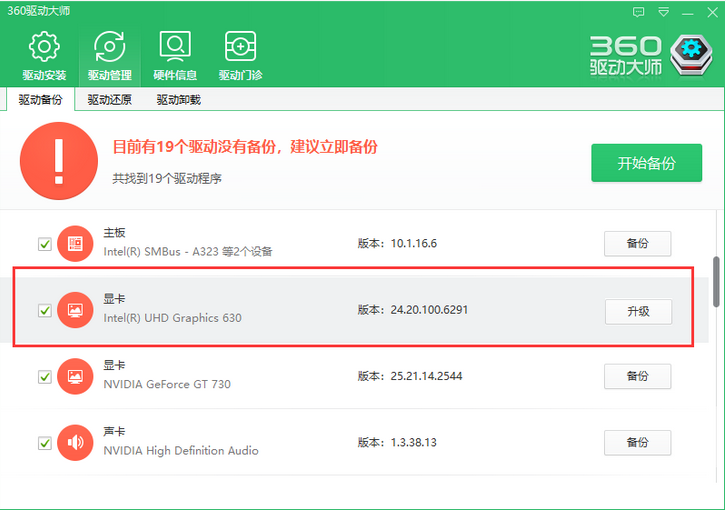The height and width of the screenshot is (513, 726).
Task: Click the Intel UHD Graphics 630 icon
Action: click(74, 310)
